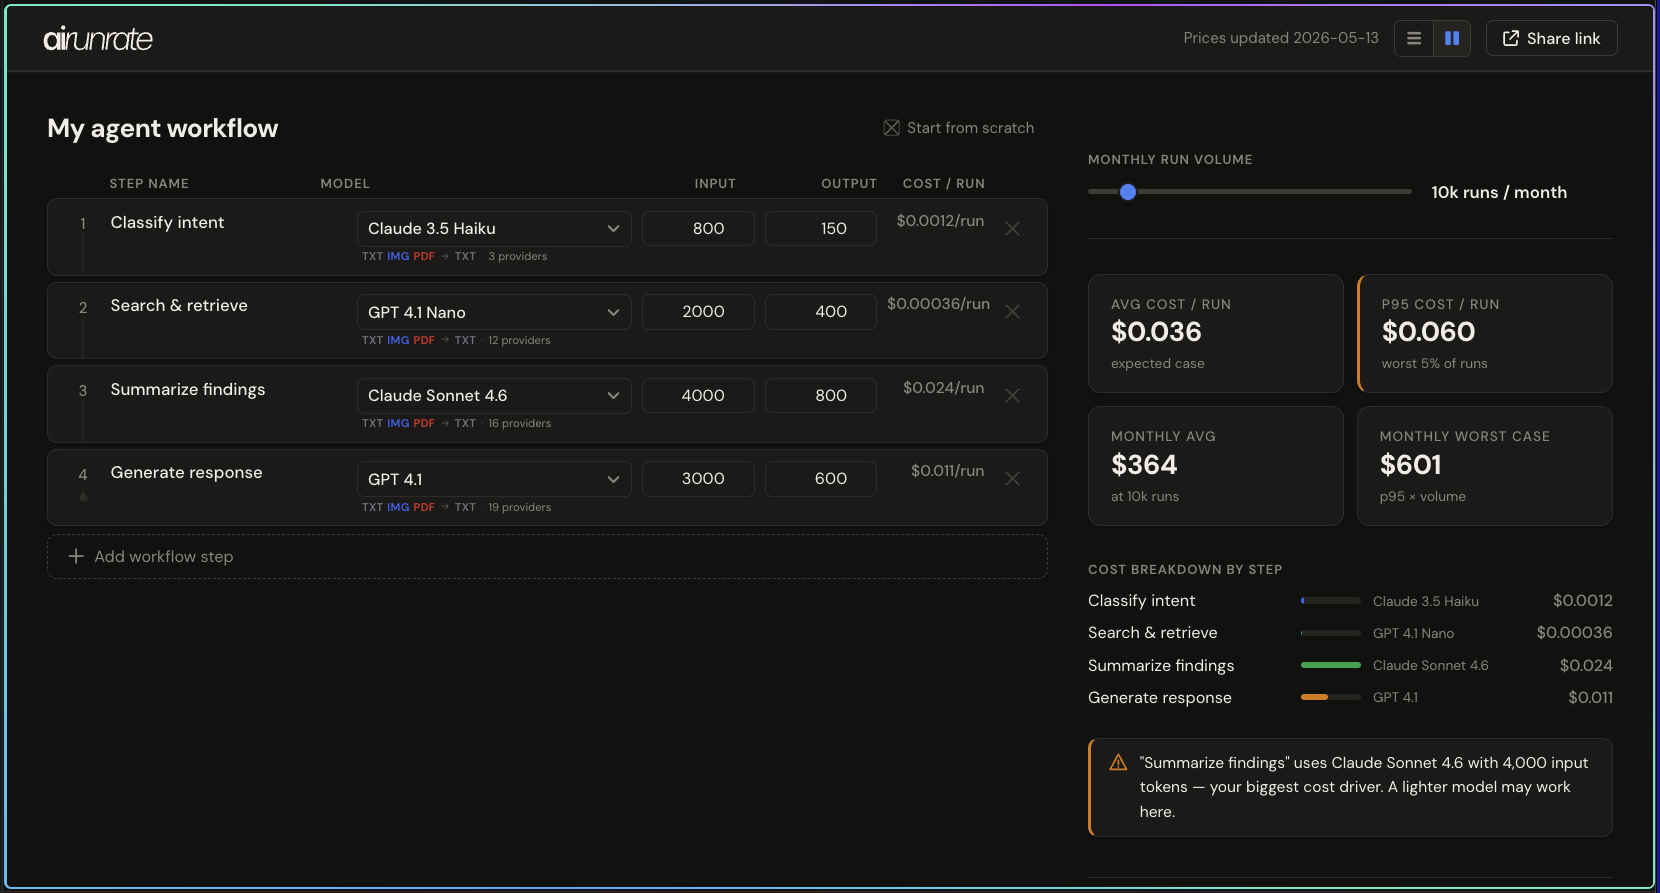
Task: Click '12 providers' under GPT 4.1 Nano
Action: coord(519,341)
